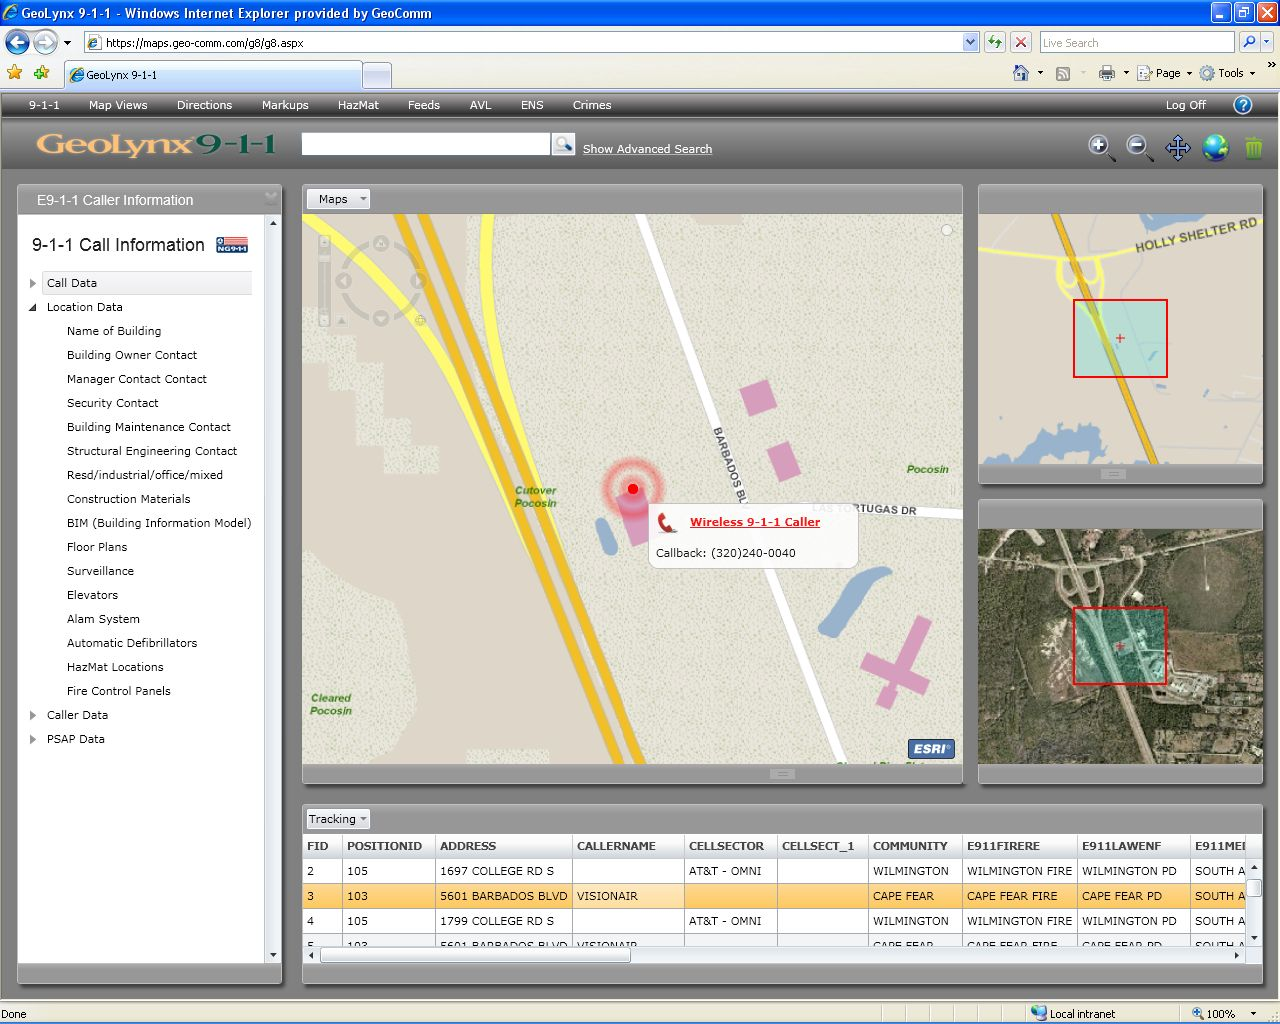The width and height of the screenshot is (1280, 1024).
Task: Open the Map Views menu
Action: point(118,105)
